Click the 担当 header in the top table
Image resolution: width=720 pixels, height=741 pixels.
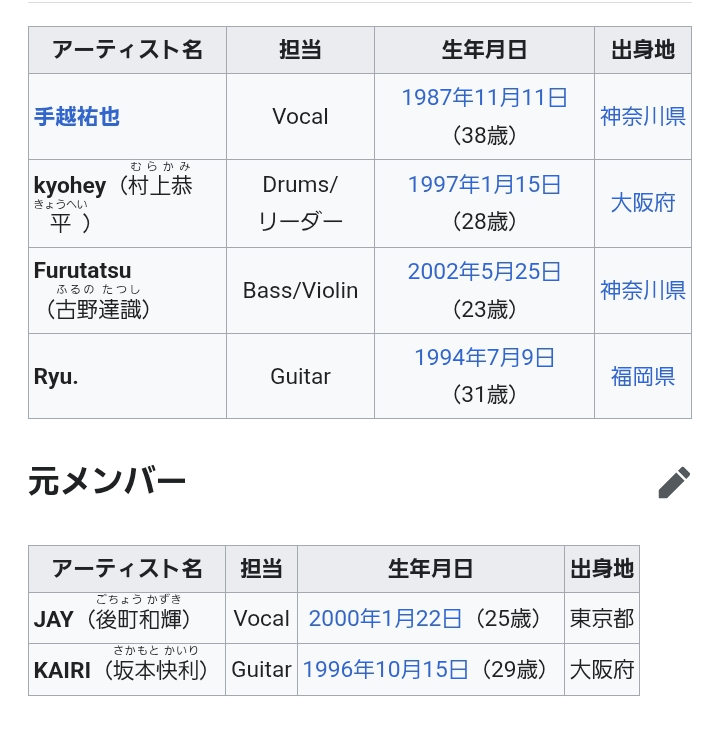point(300,50)
